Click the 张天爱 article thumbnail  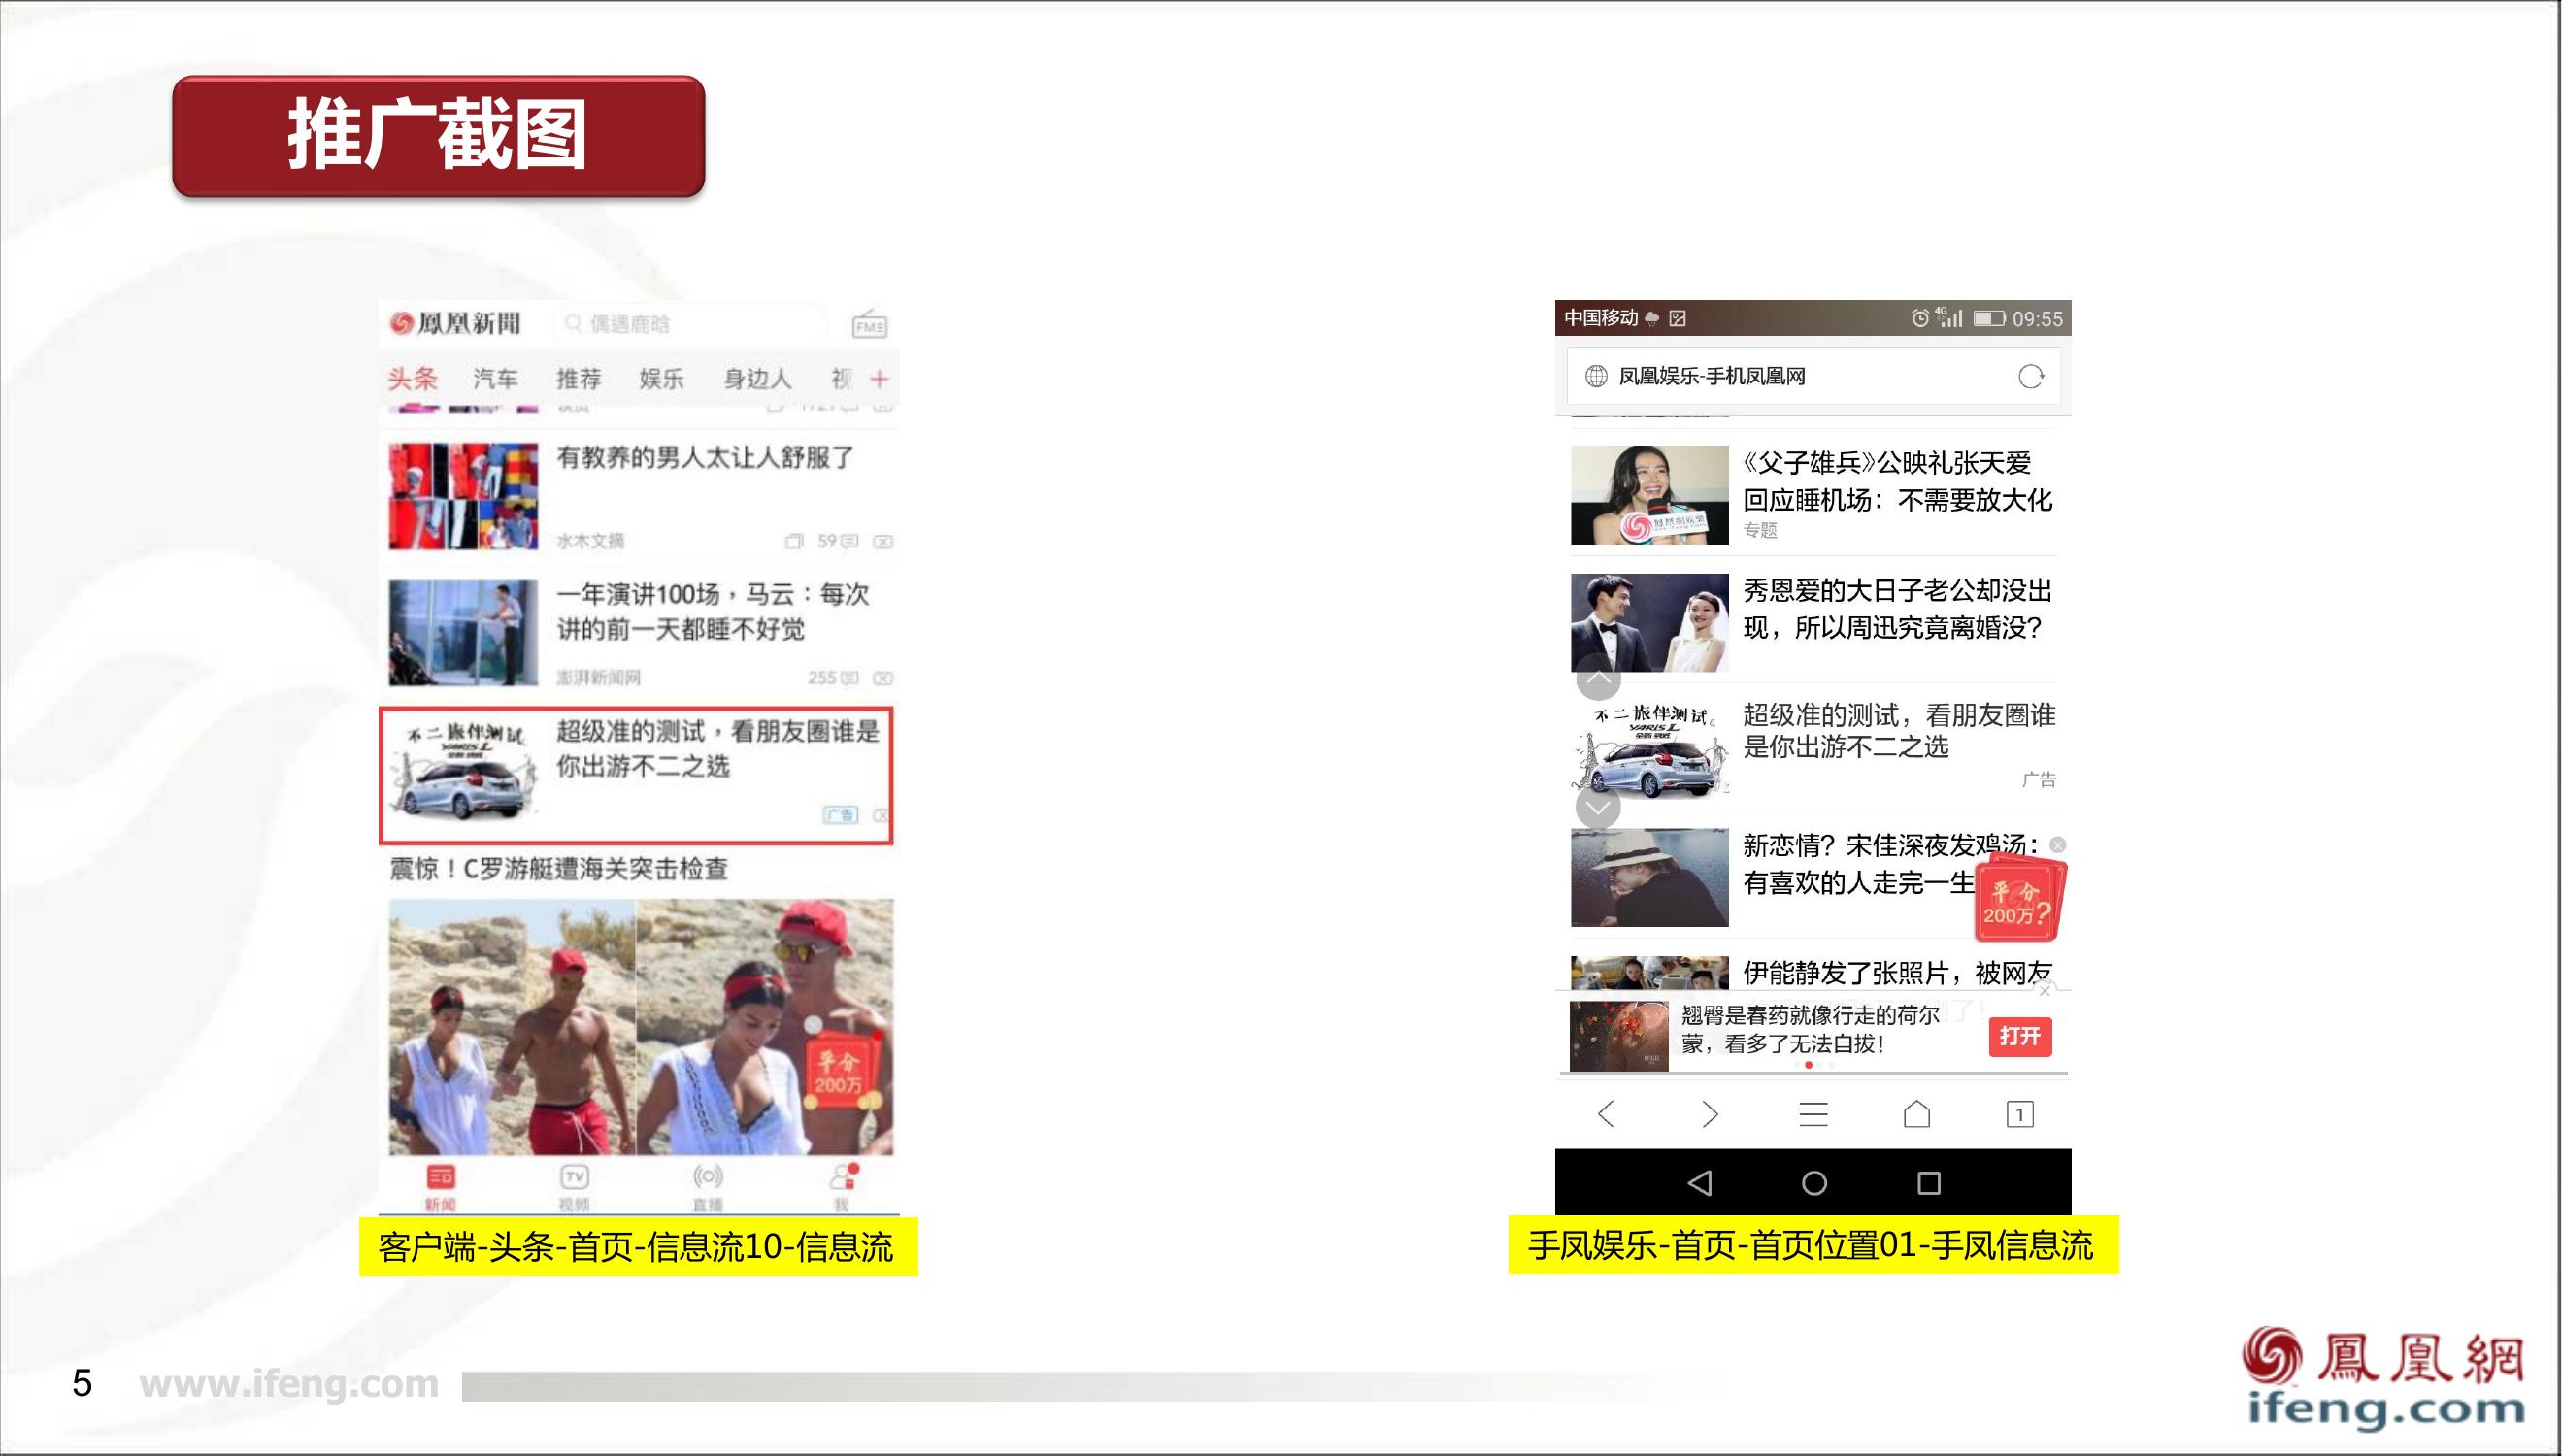(x=1650, y=495)
